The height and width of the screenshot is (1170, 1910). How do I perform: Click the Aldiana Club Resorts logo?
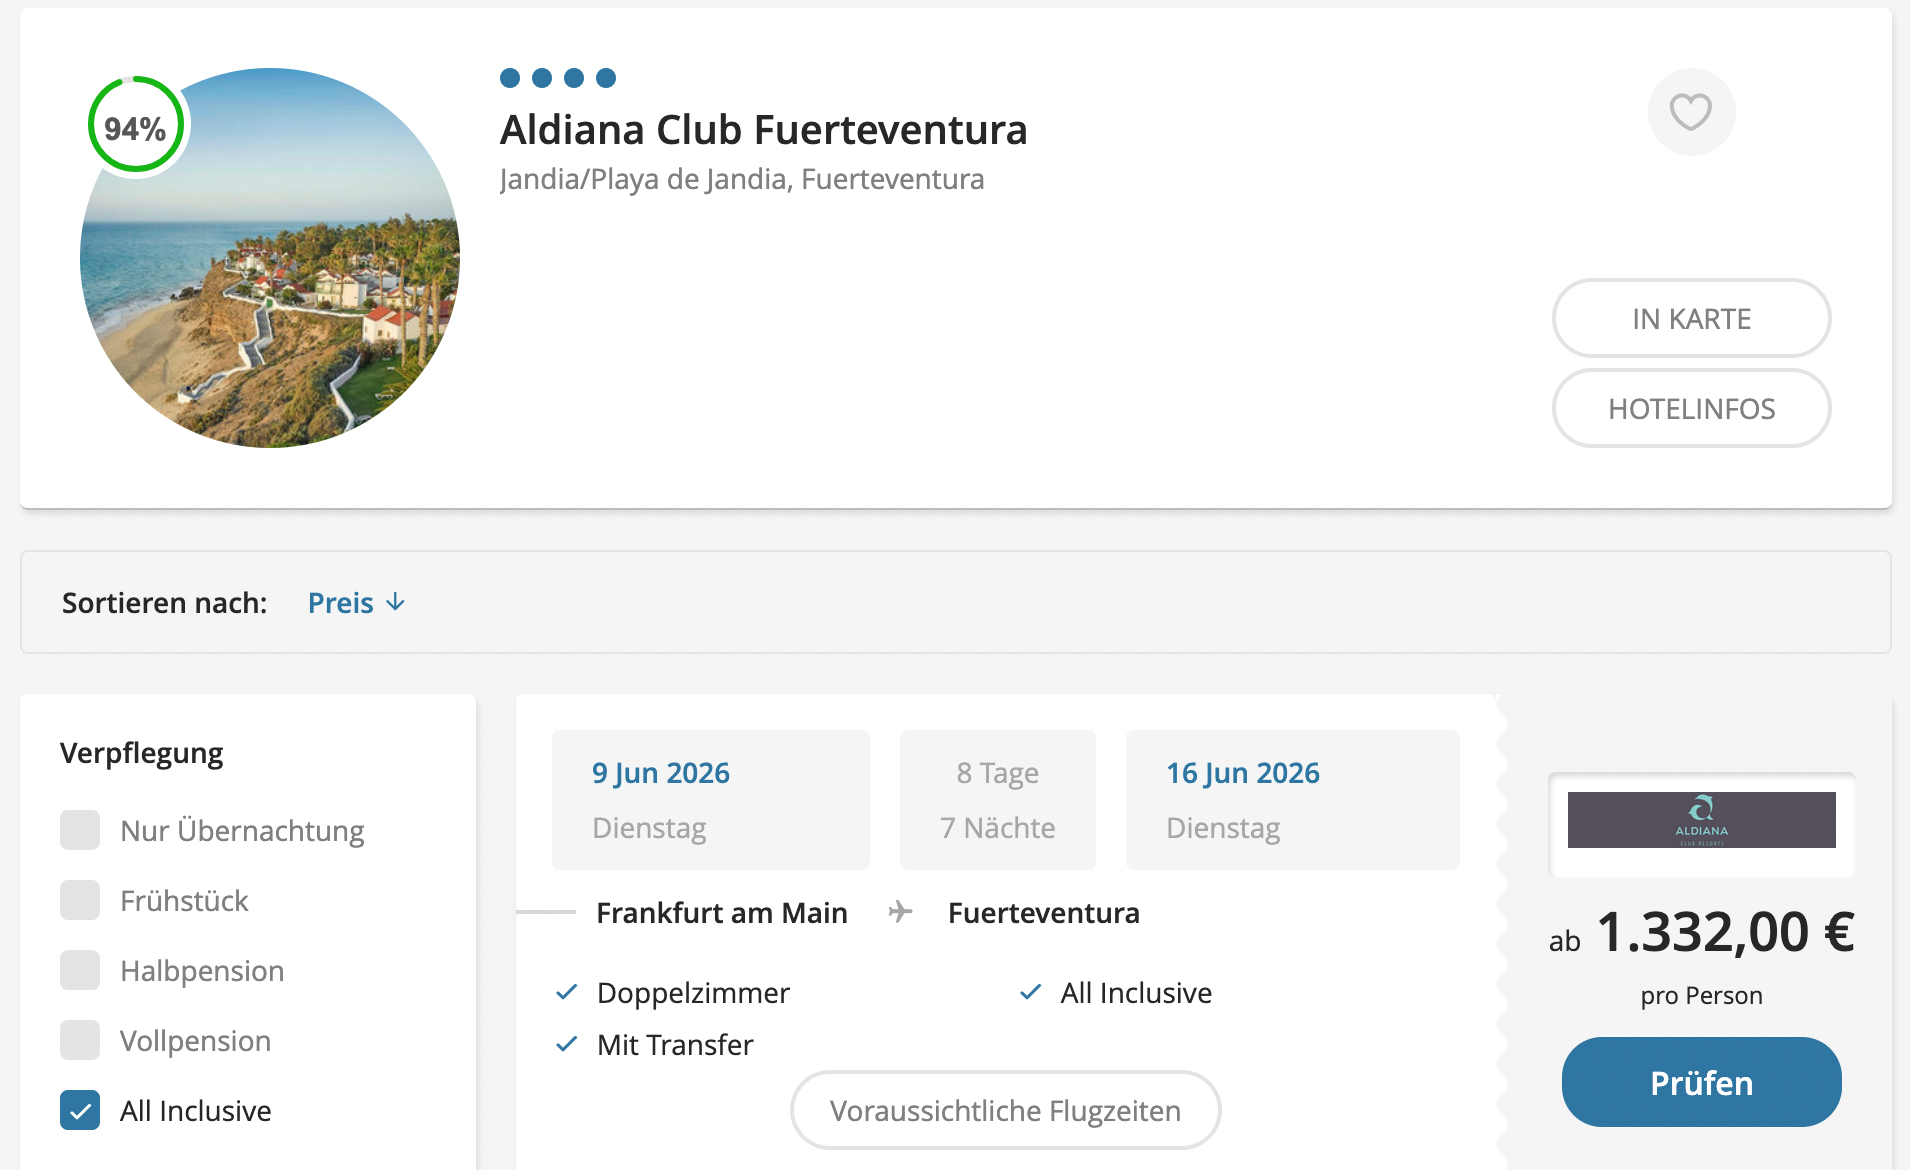tap(1701, 820)
